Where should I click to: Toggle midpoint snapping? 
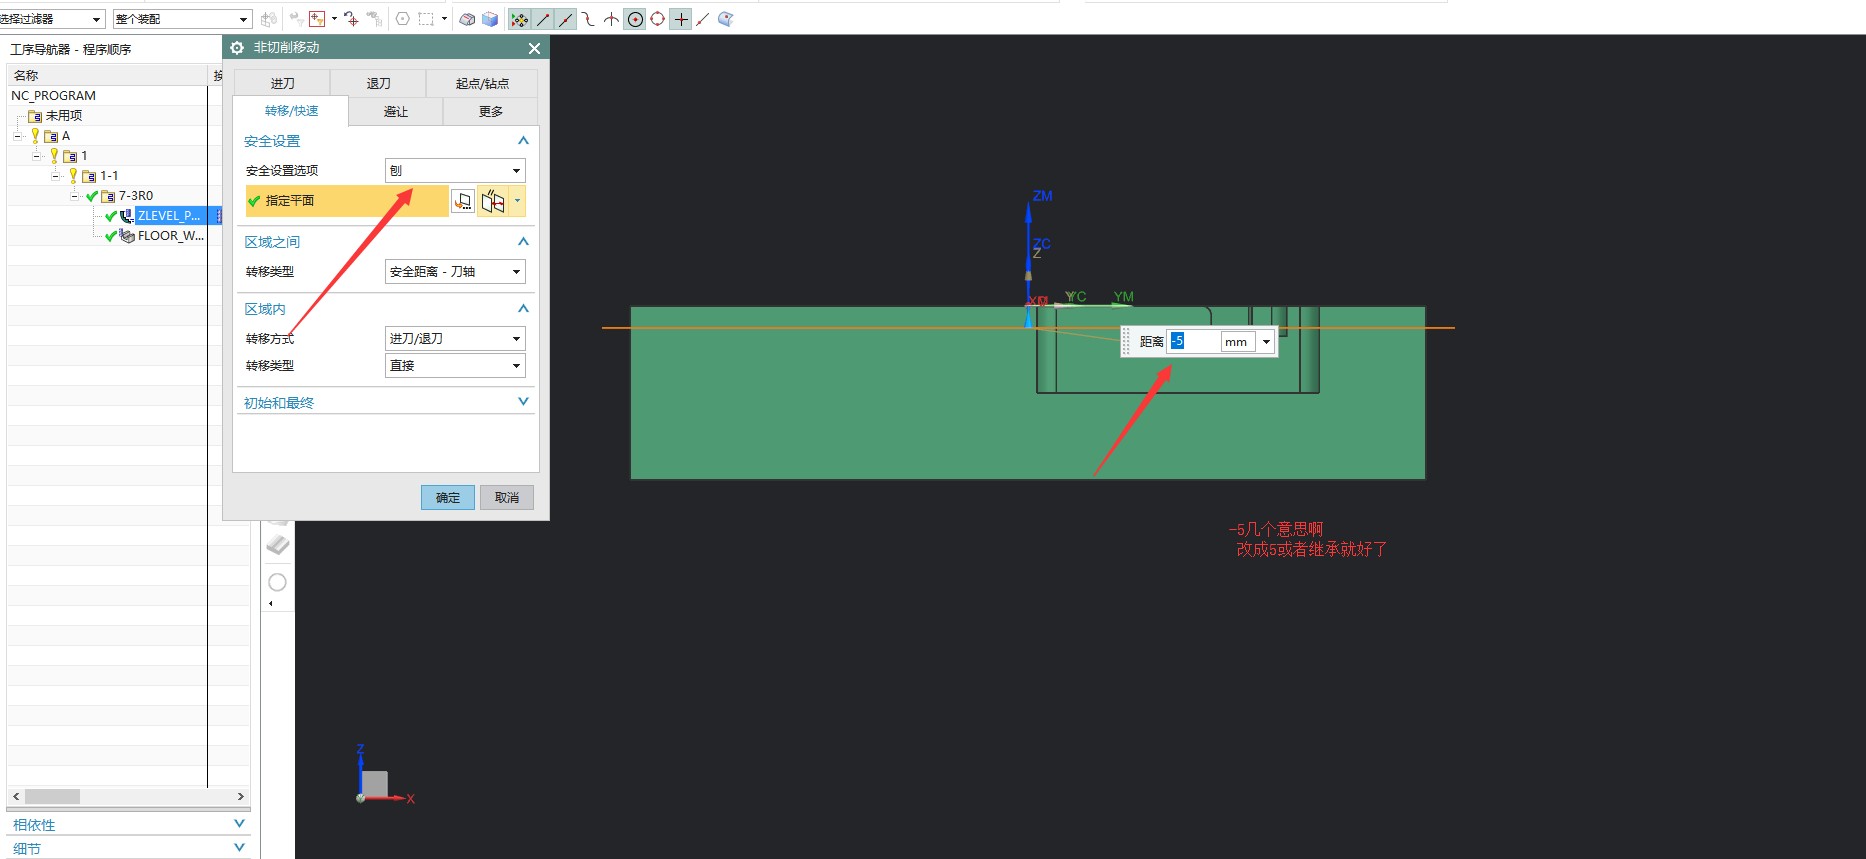[565, 19]
